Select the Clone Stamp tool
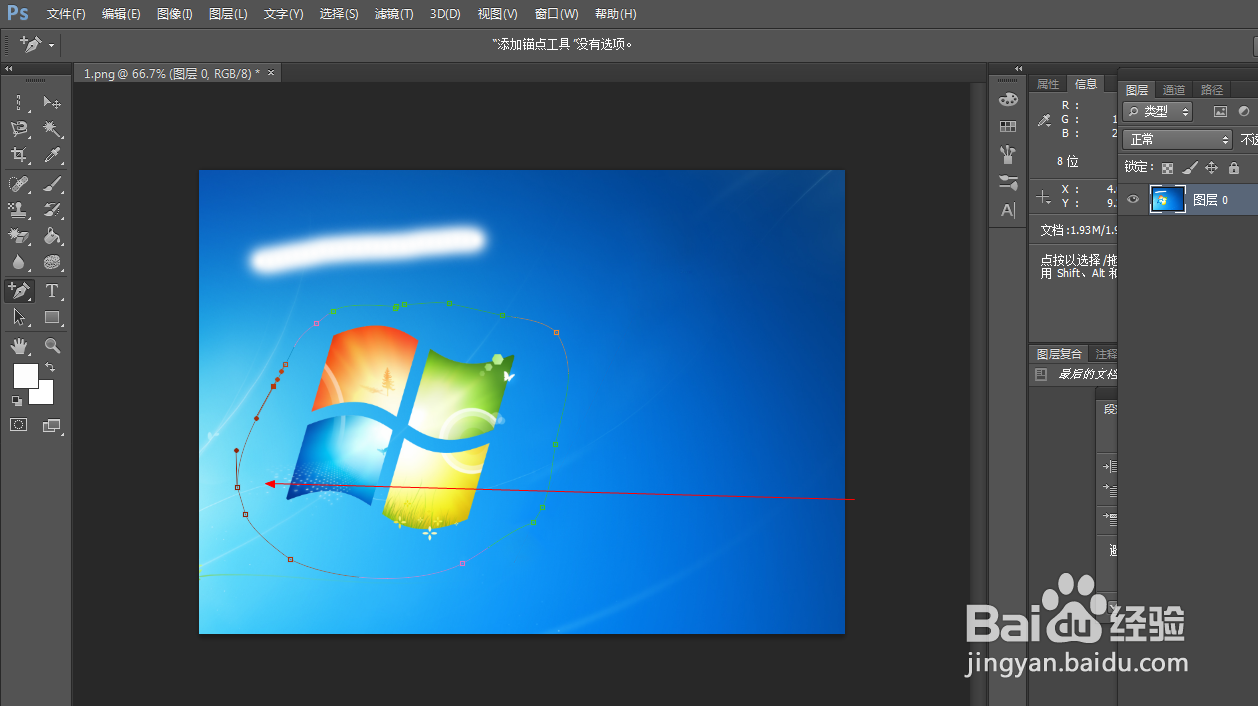The width and height of the screenshot is (1258, 706). 19,210
